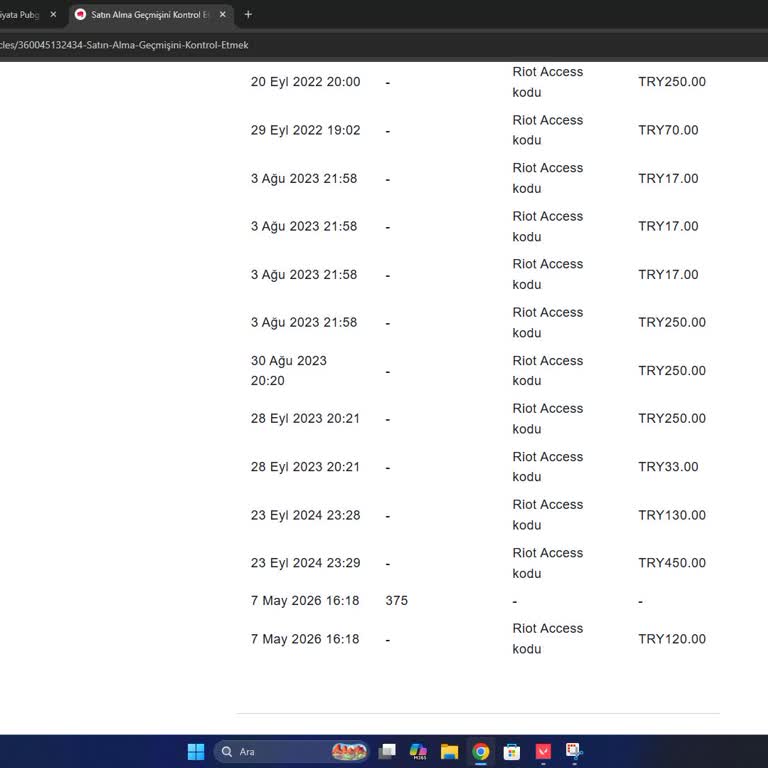Click the TRY70.00 amount
The width and height of the screenshot is (768, 768).
coord(668,130)
